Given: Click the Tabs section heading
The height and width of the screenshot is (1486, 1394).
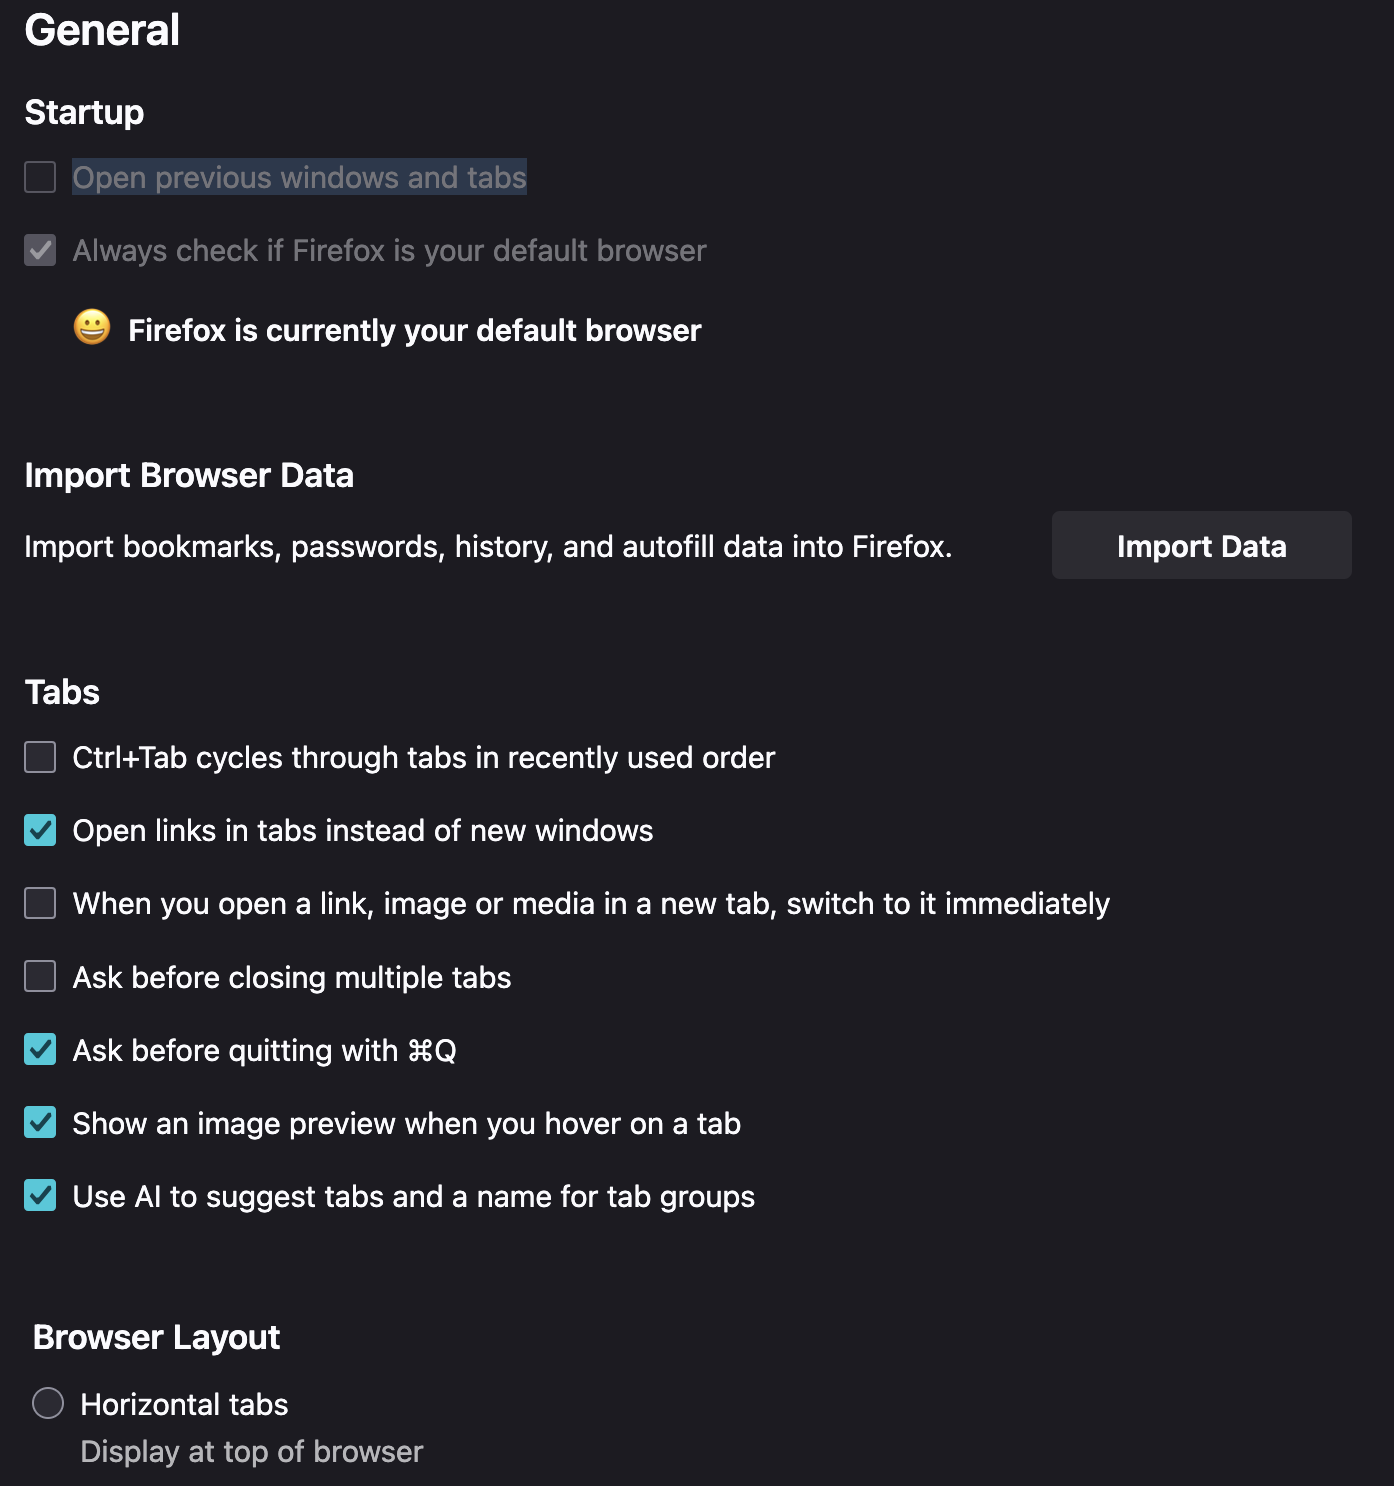Looking at the screenshot, I should click(62, 692).
